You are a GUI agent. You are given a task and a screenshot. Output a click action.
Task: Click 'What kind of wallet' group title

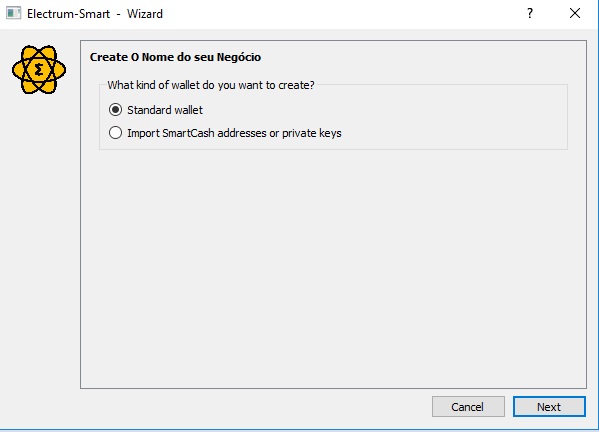pyautogui.click(x=210, y=85)
